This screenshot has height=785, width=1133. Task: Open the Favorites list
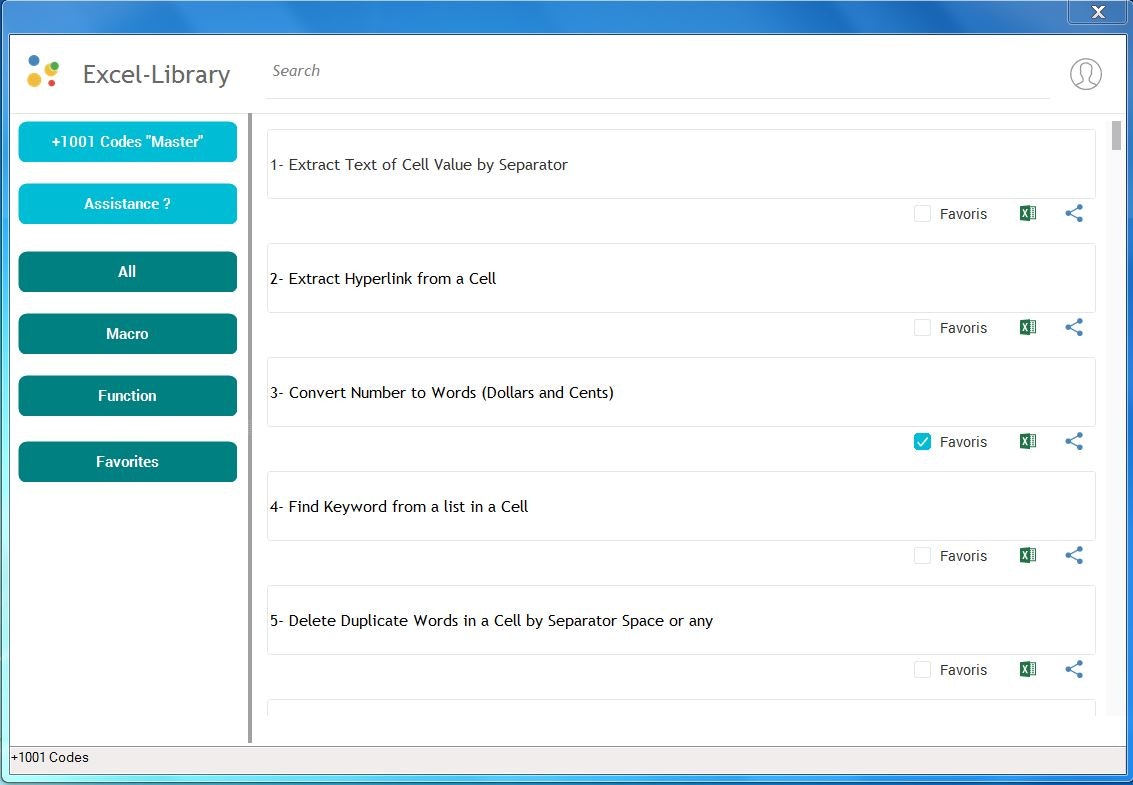(127, 461)
